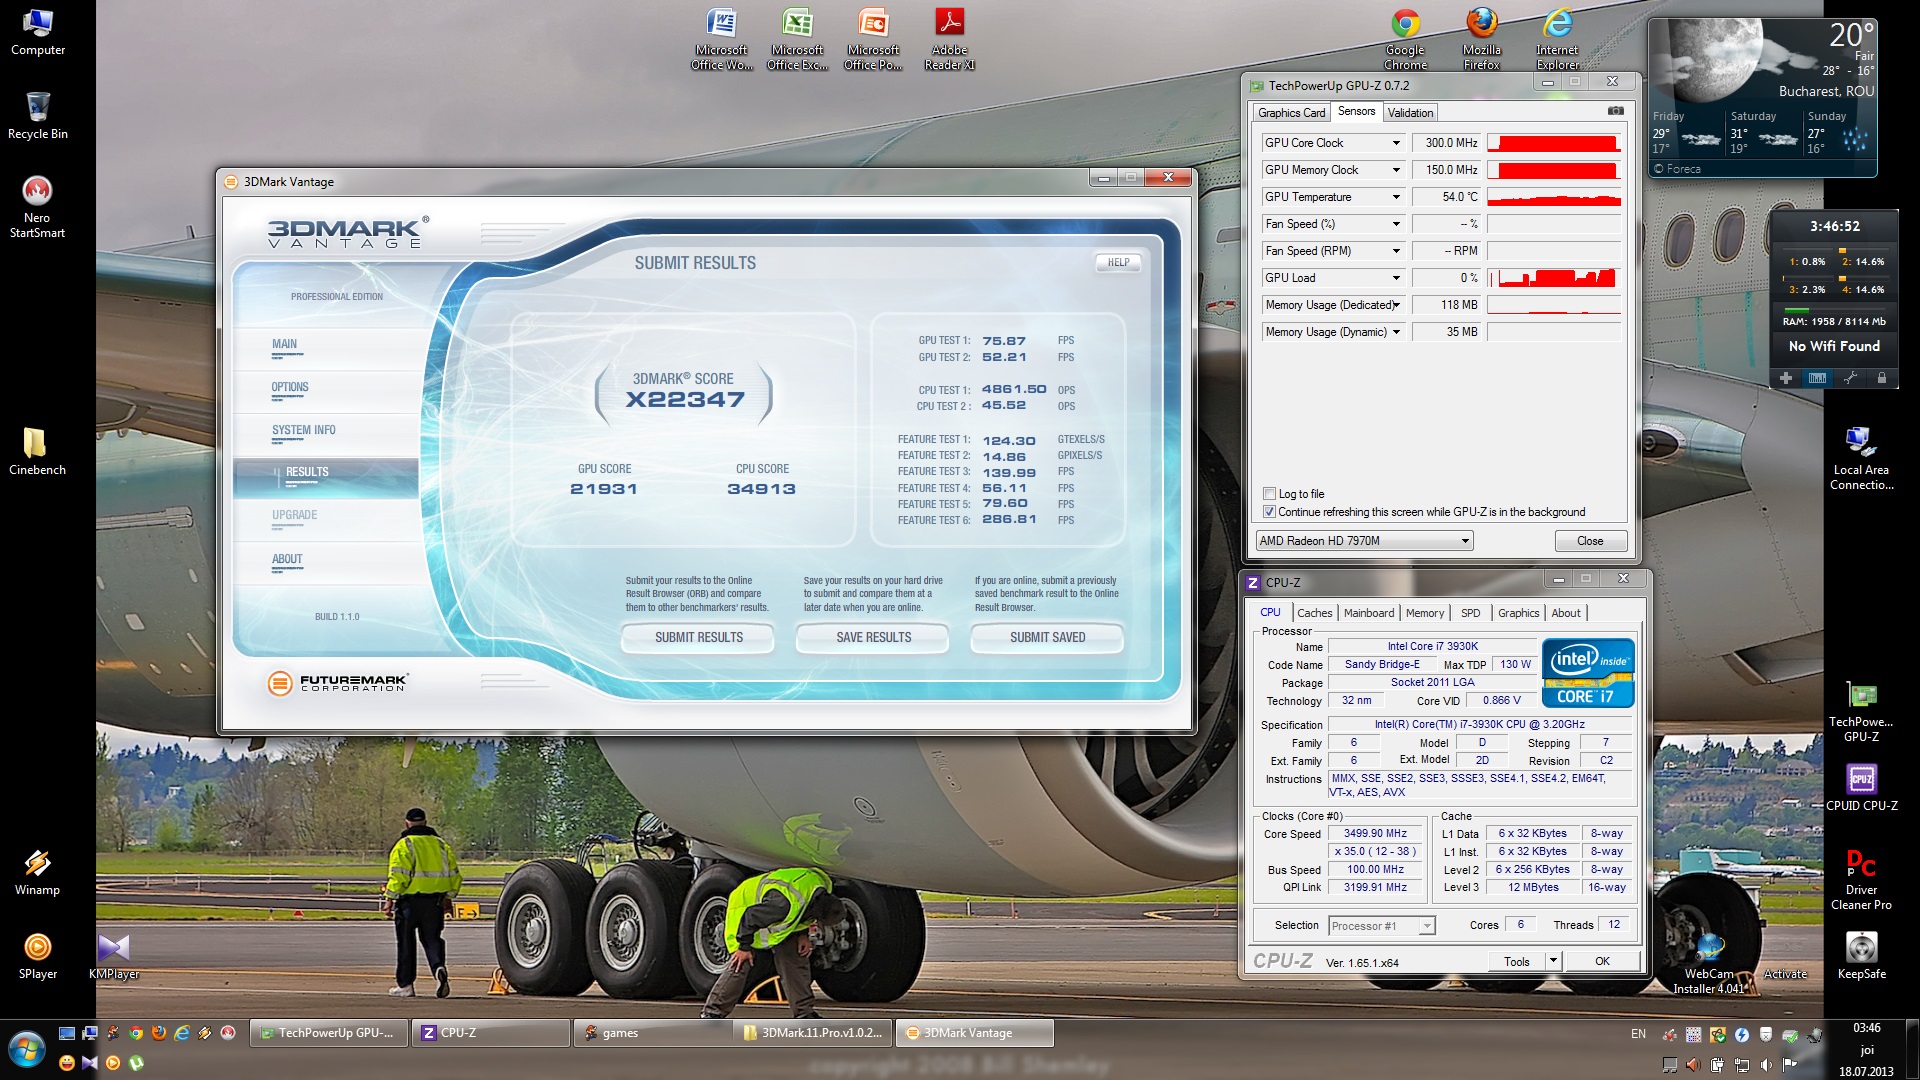Viewport: 1920px width, 1080px height.
Task: Click the GPU Load sensor graph
Action: click(1553, 278)
